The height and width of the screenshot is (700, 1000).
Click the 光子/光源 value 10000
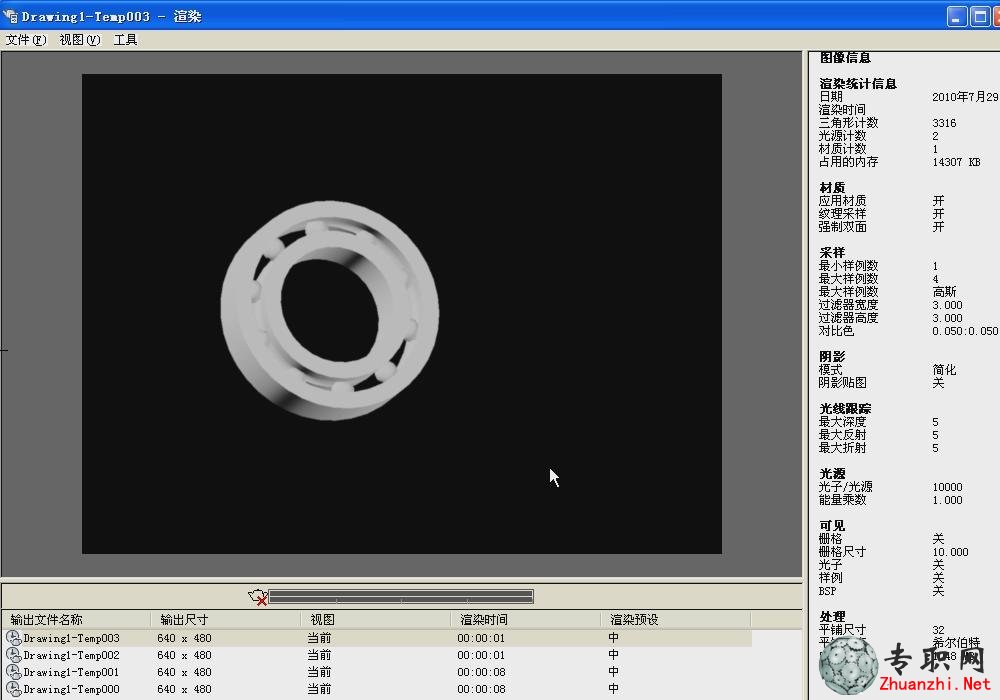[947, 487]
